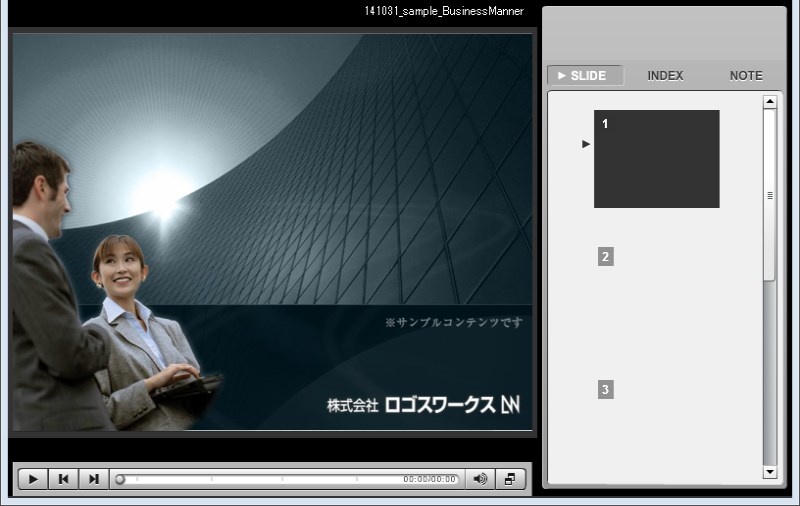Open the NOTE tab
The image size is (800, 506).
pos(745,76)
